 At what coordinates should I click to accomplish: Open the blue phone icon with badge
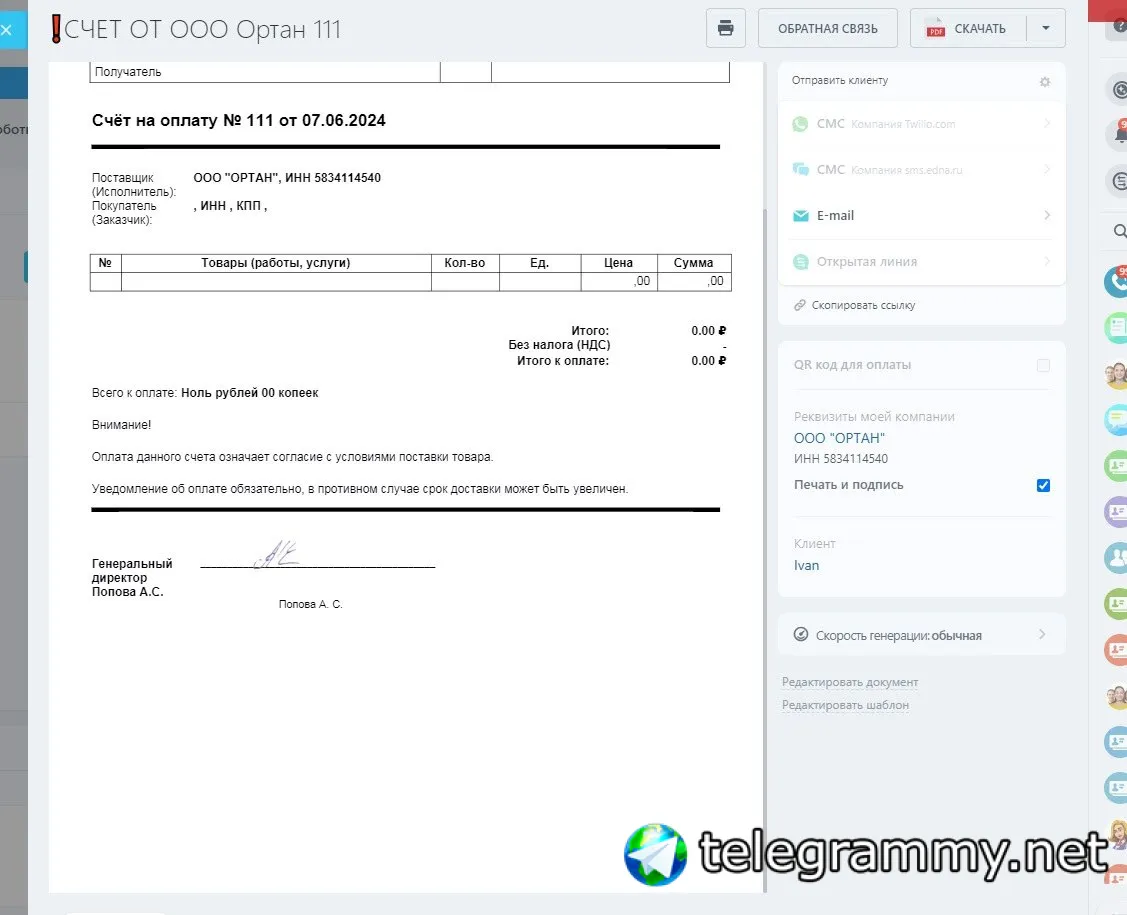point(1116,281)
